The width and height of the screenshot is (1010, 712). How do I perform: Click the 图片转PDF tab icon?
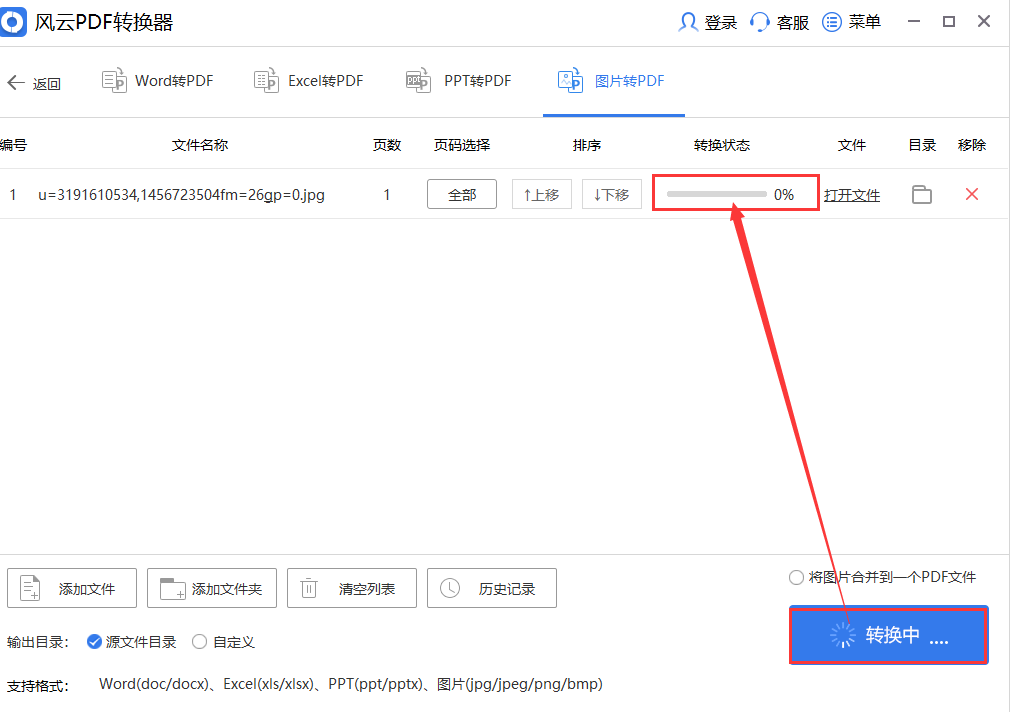tap(569, 80)
